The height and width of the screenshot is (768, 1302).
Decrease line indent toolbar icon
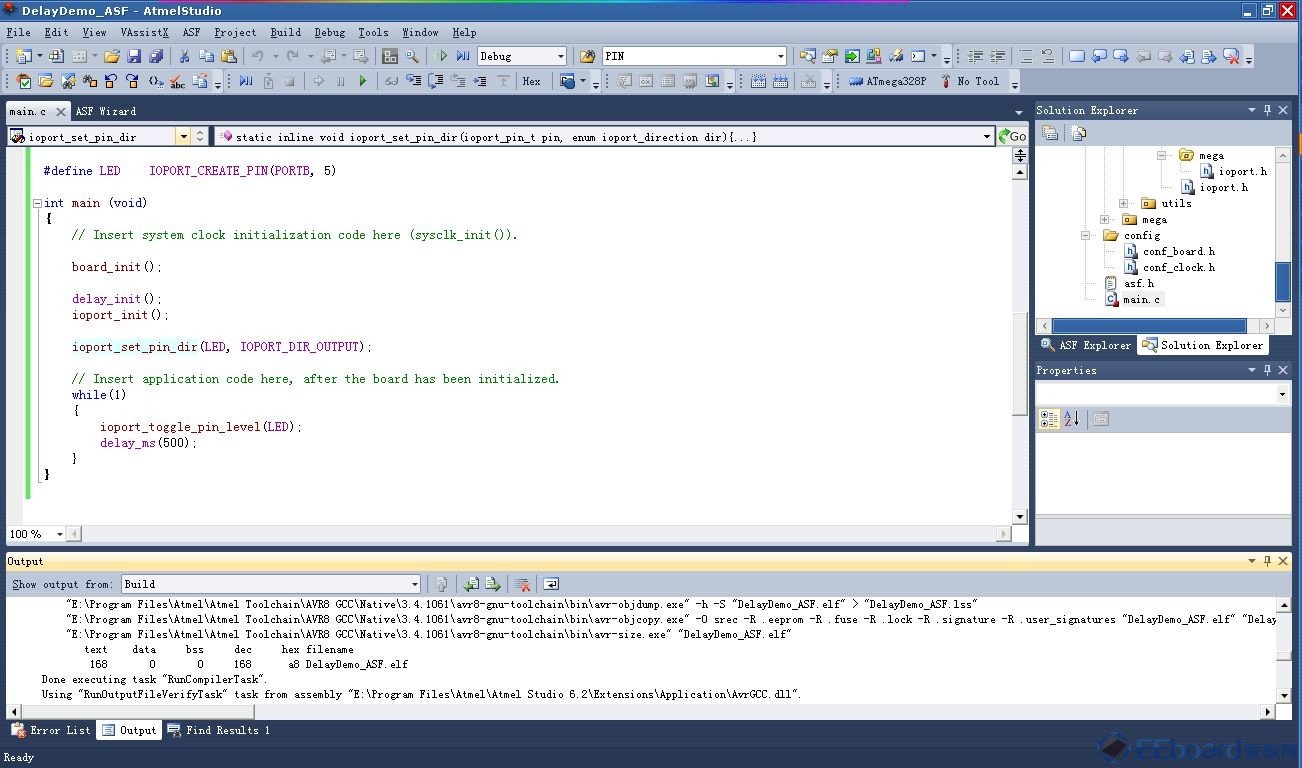[975, 56]
